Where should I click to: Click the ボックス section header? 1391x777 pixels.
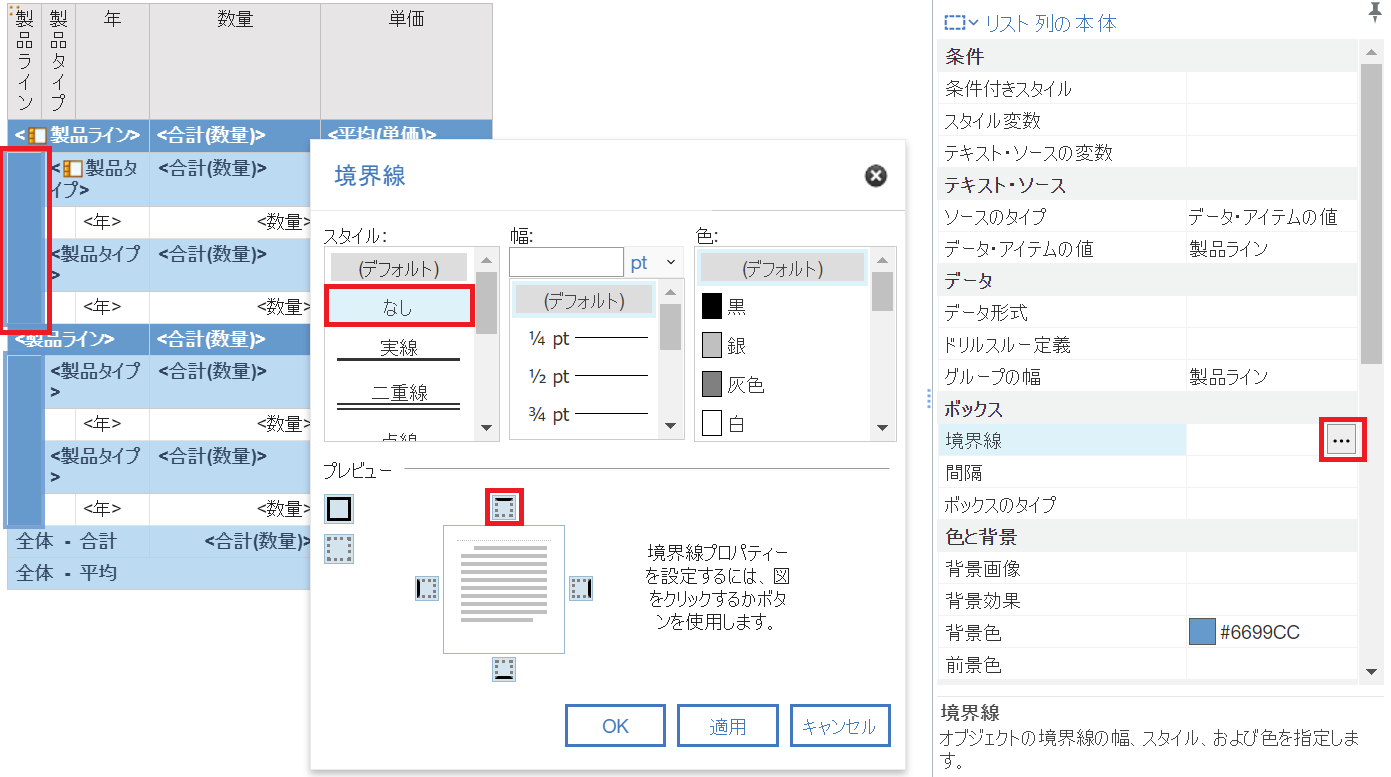click(x=1148, y=409)
